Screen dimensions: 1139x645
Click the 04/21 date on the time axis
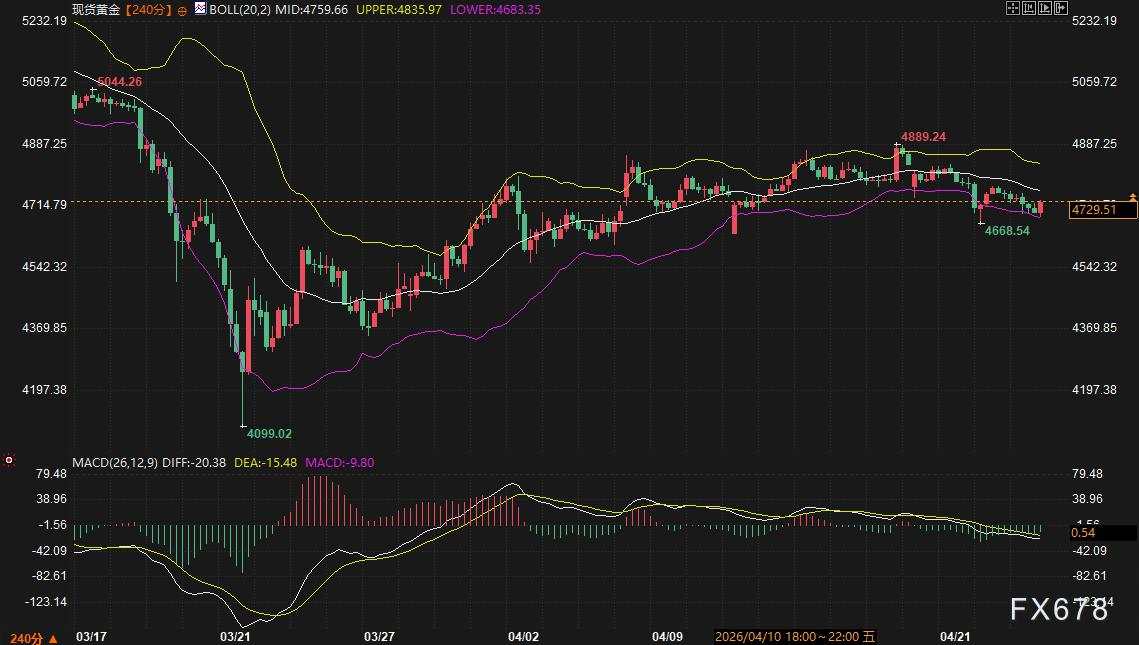coord(954,637)
